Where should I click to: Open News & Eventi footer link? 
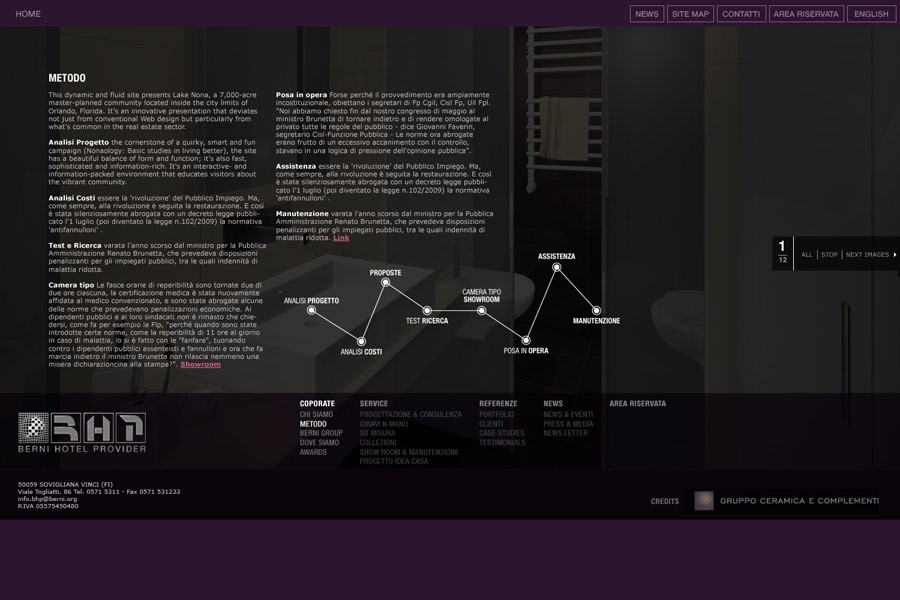568,414
